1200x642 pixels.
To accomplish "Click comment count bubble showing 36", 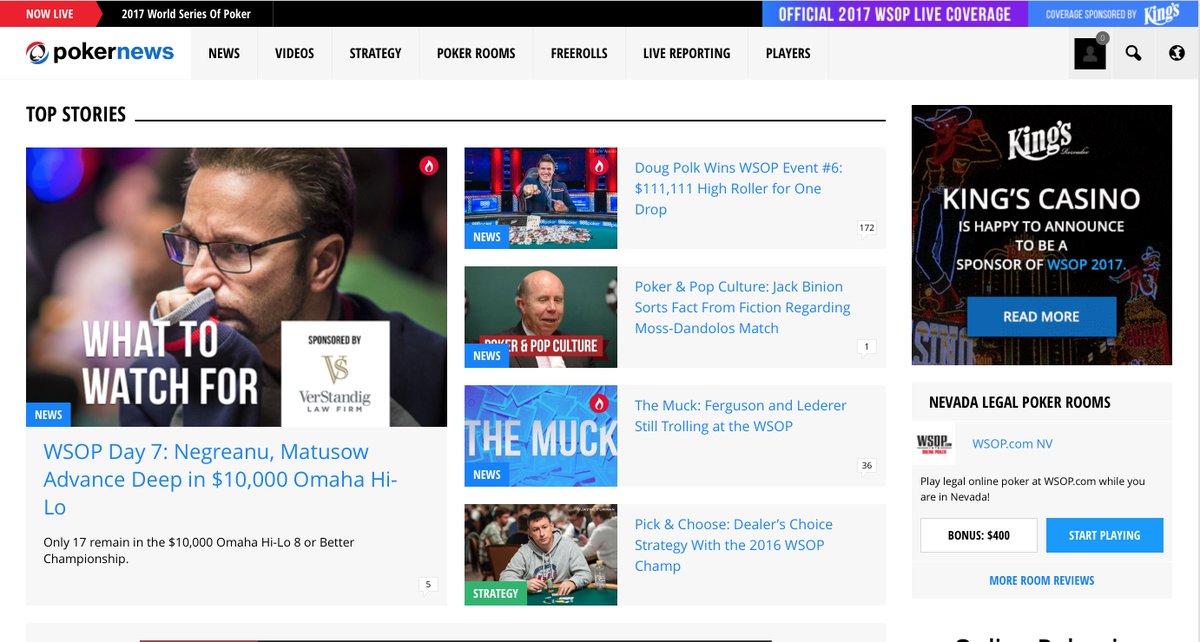I will pyautogui.click(x=866, y=465).
